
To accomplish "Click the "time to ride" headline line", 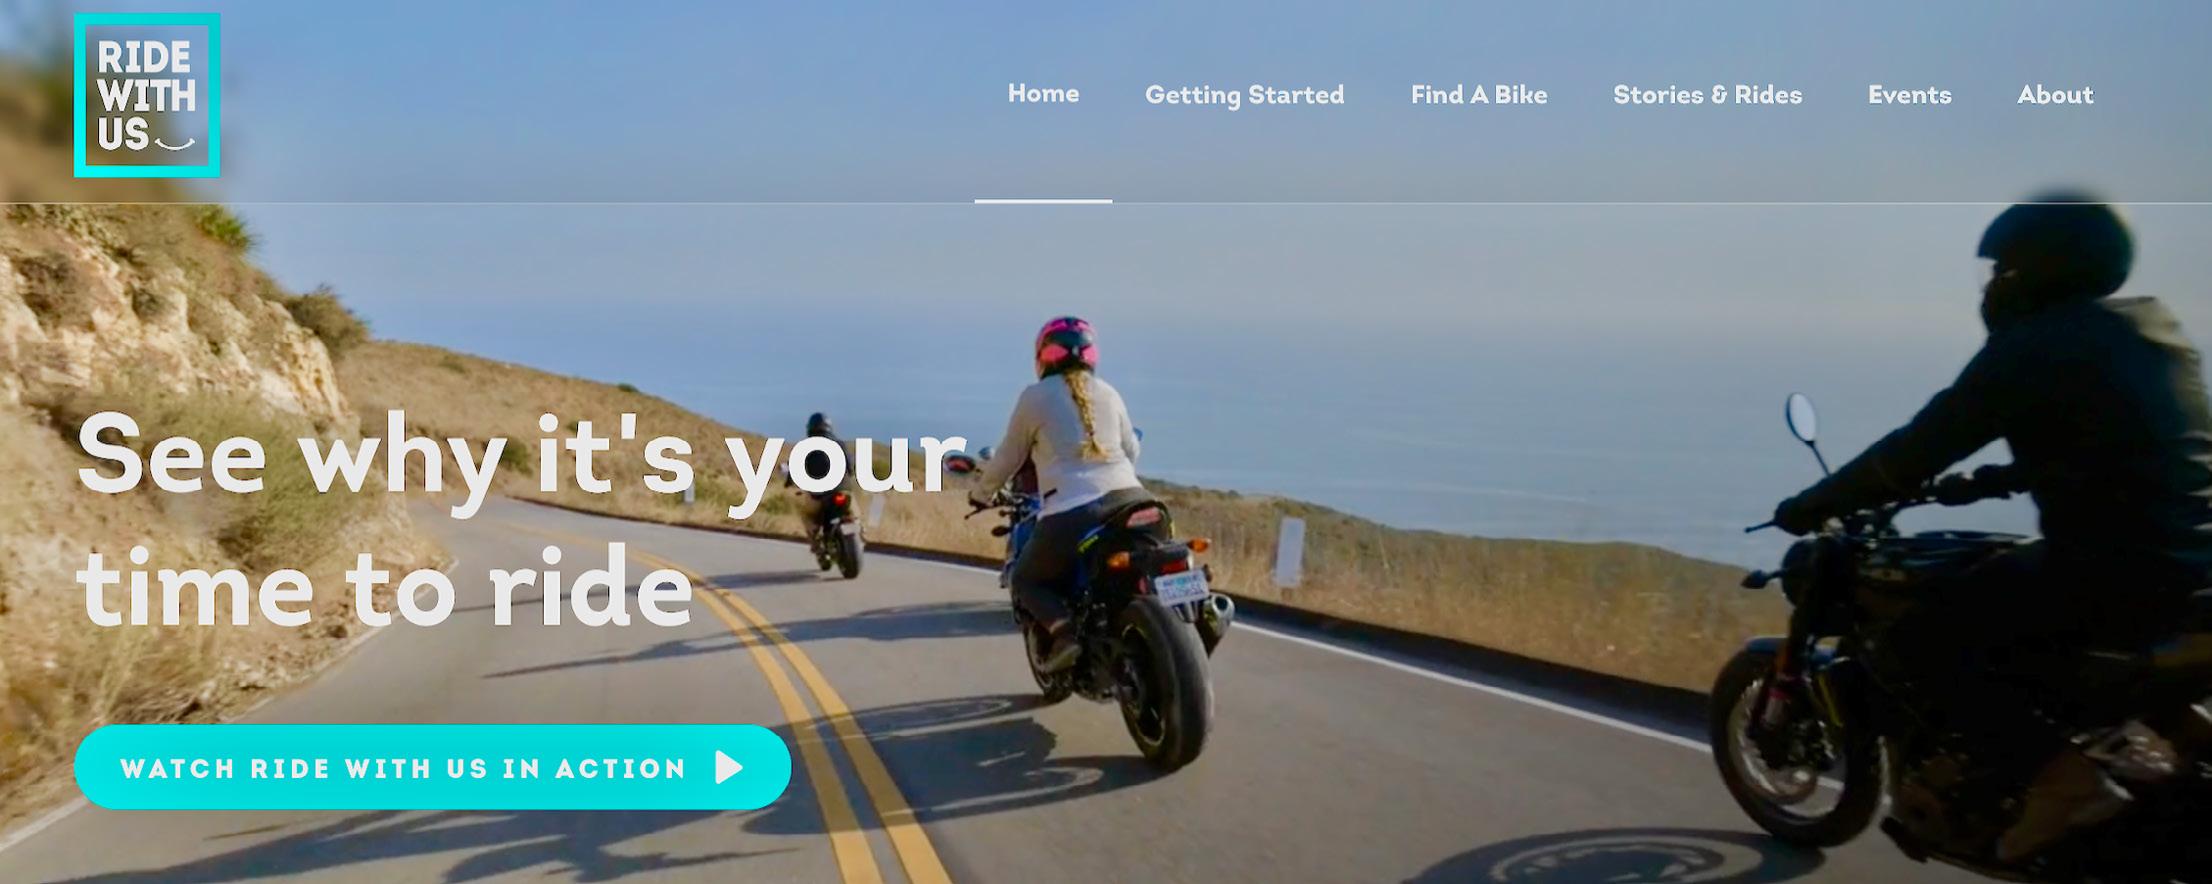I will [x=385, y=587].
